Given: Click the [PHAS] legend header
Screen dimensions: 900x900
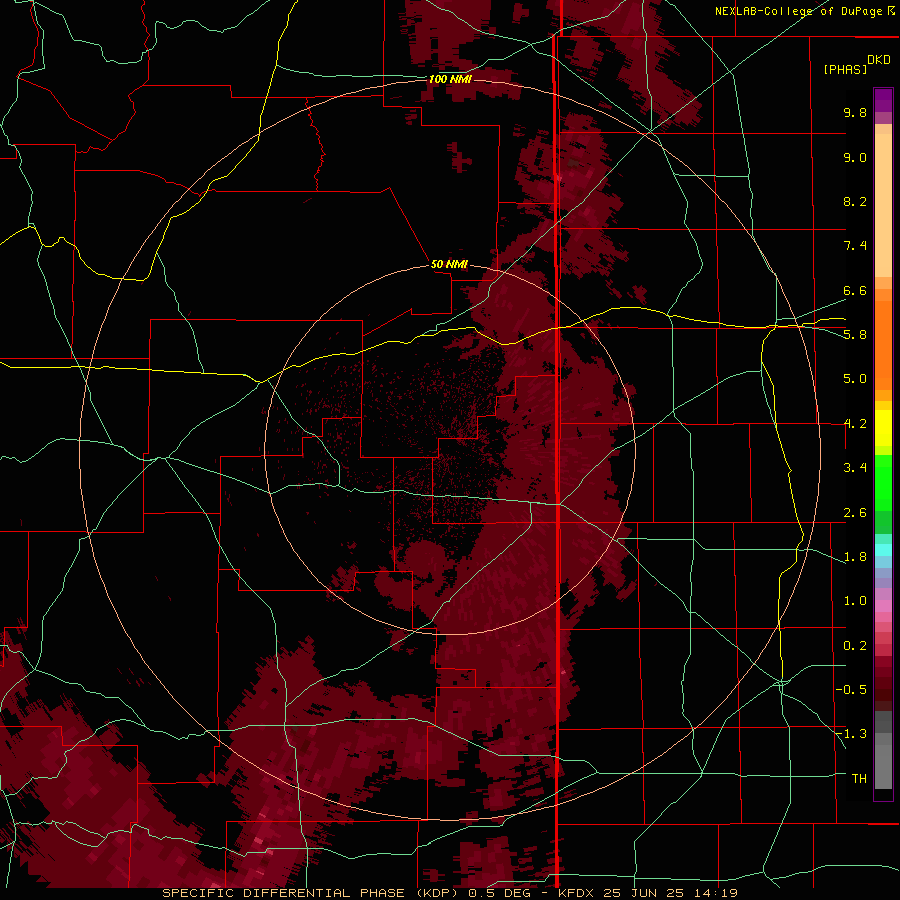Looking at the screenshot, I should [x=845, y=69].
